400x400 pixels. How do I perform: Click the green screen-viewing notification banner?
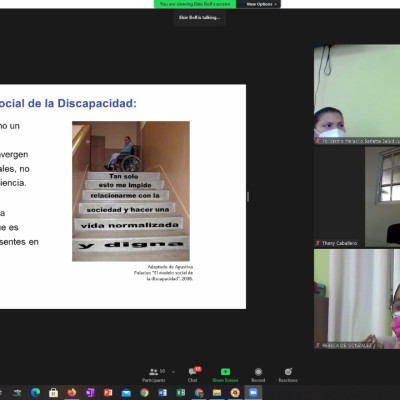[195, 4]
